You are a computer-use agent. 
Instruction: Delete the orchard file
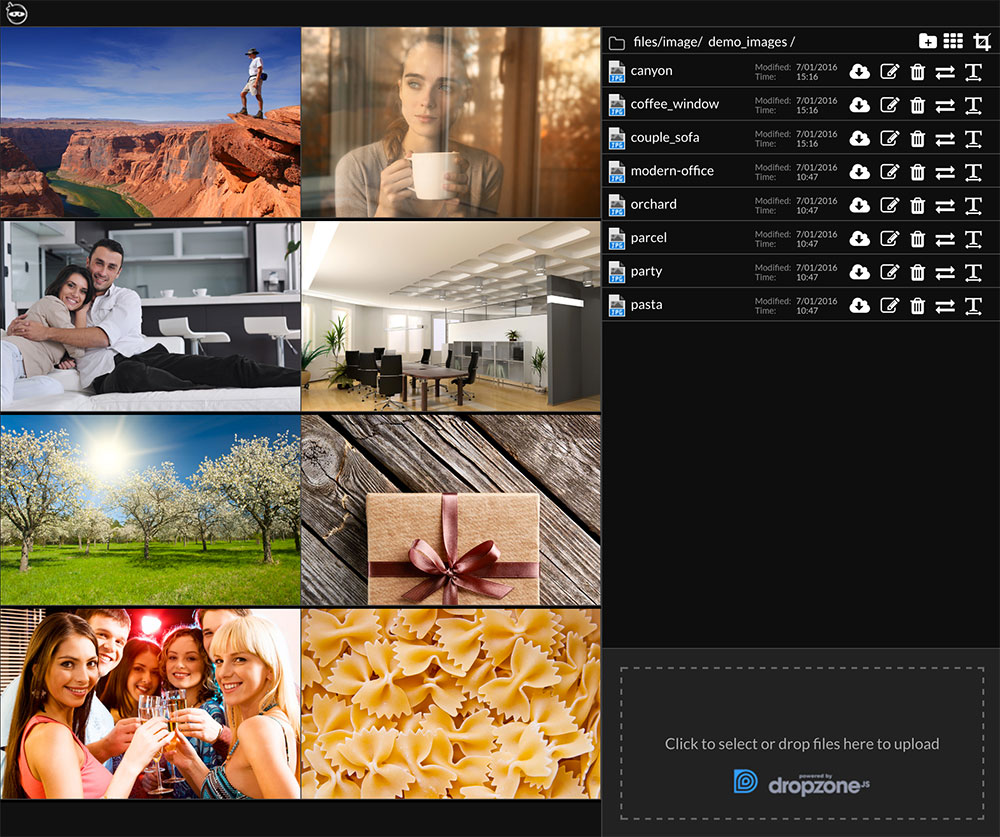917,205
